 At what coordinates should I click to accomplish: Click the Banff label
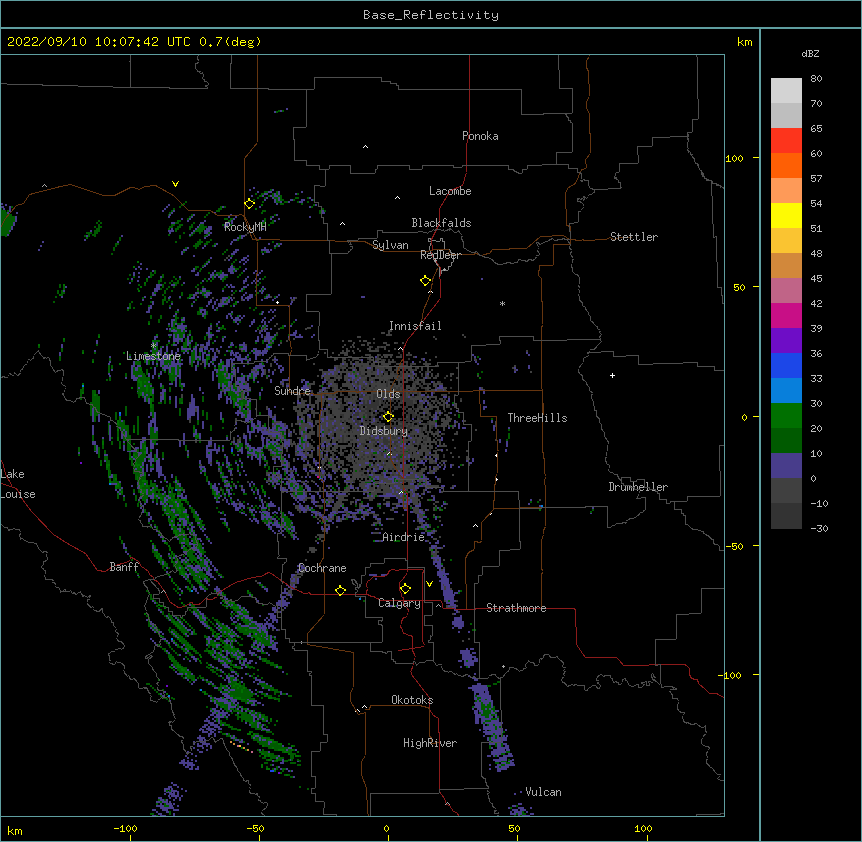124,567
